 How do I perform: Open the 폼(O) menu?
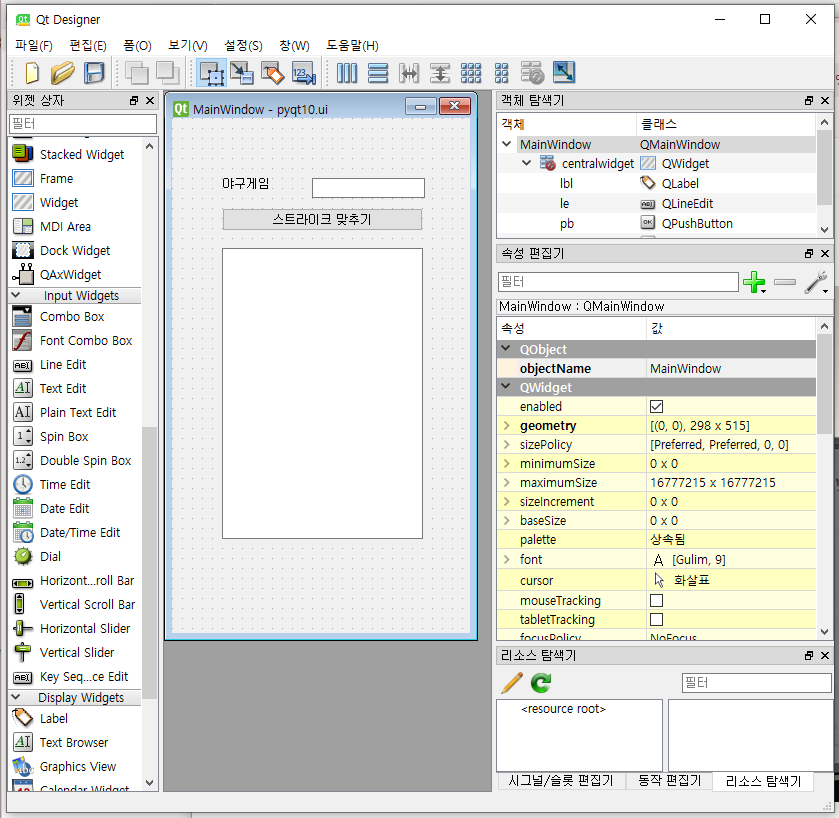point(137,45)
